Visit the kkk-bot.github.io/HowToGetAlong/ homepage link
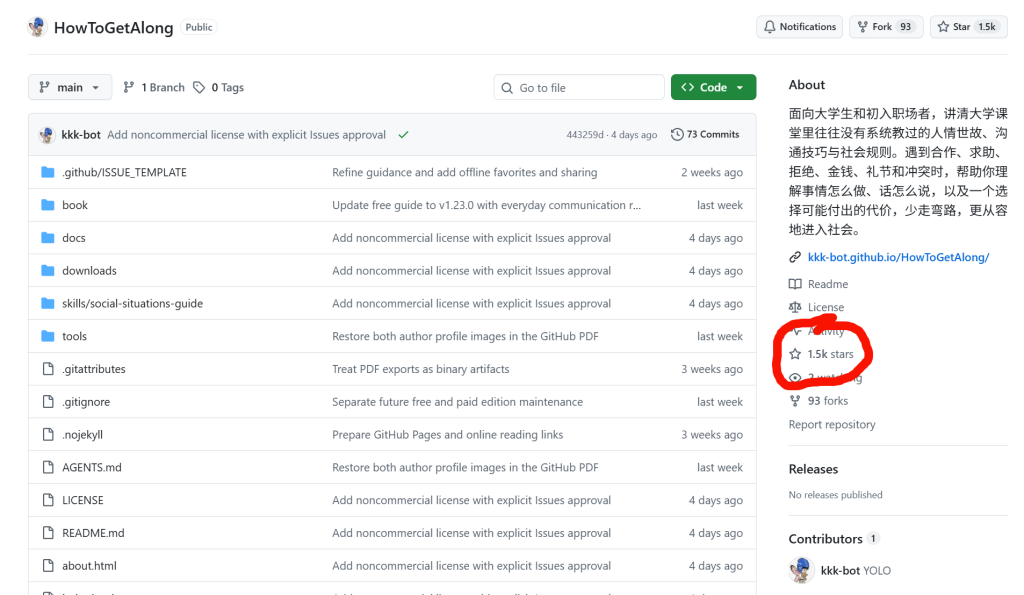 (898, 257)
